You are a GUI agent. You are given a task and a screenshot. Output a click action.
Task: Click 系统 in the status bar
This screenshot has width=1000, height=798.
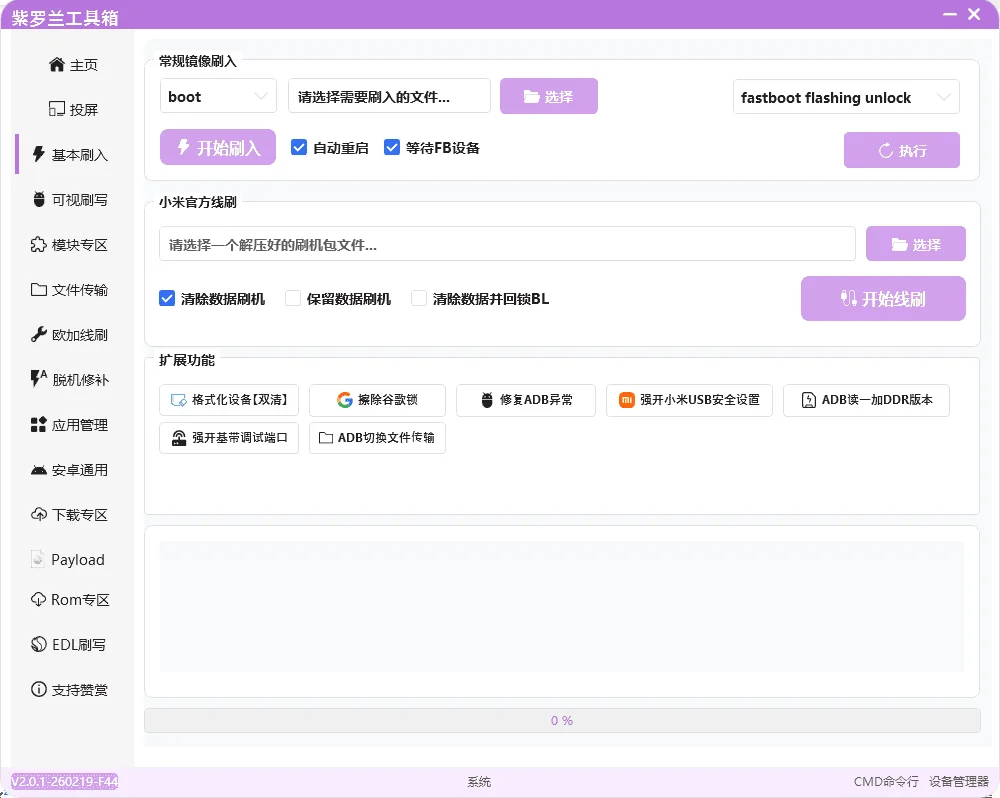479,781
